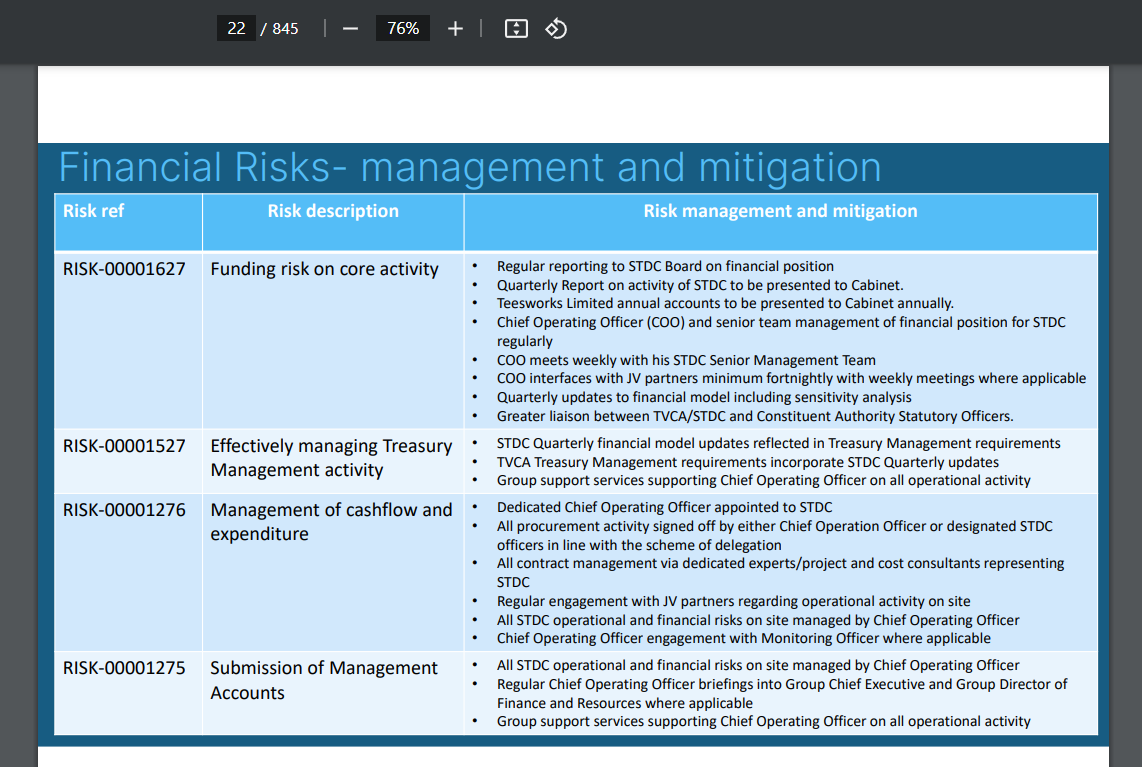Click the Risk description column header
This screenshot has height=767, width=1142.
point(333,211)
